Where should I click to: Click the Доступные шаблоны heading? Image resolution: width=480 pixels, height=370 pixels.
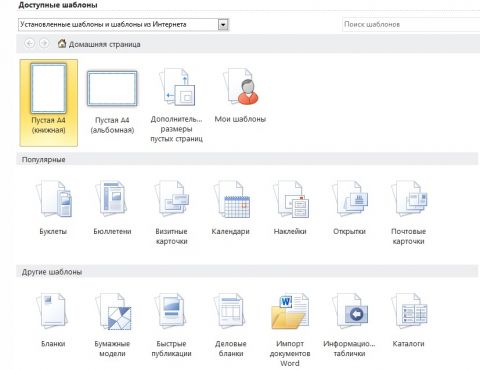(58, 5)
